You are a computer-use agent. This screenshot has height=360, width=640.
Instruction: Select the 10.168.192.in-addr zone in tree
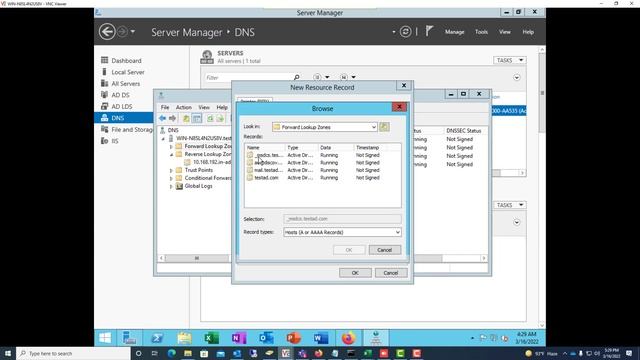(x=212, y=162)
